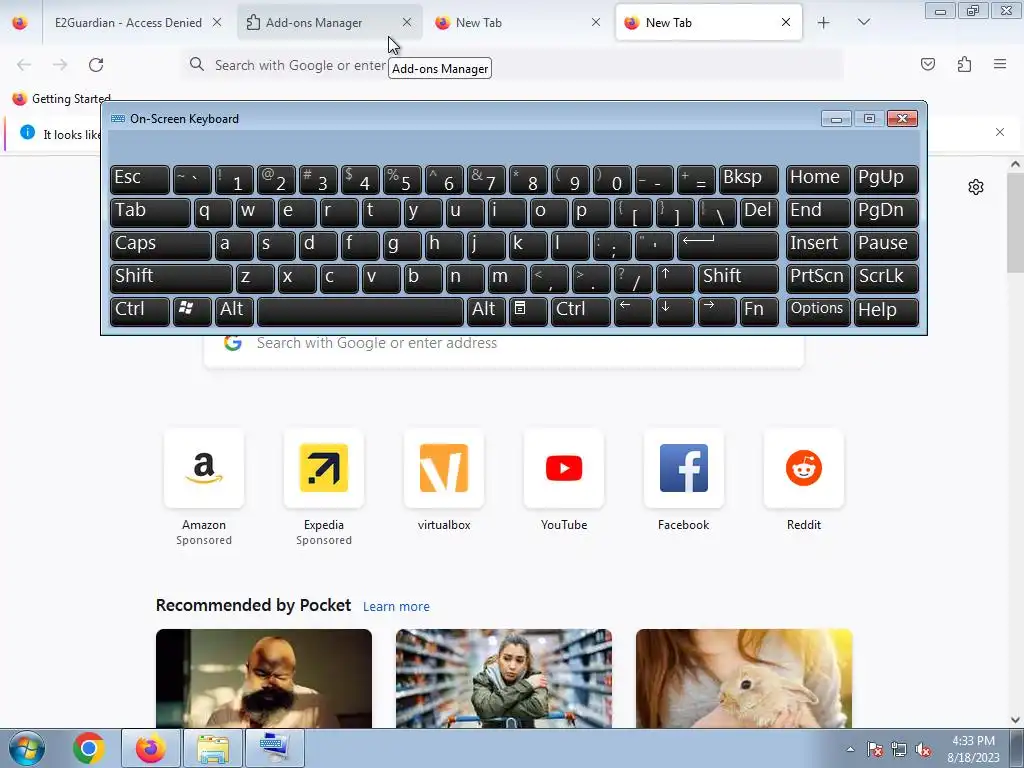Click the URL bar search field
This screenshot has width=1024, height=768.
513,65
